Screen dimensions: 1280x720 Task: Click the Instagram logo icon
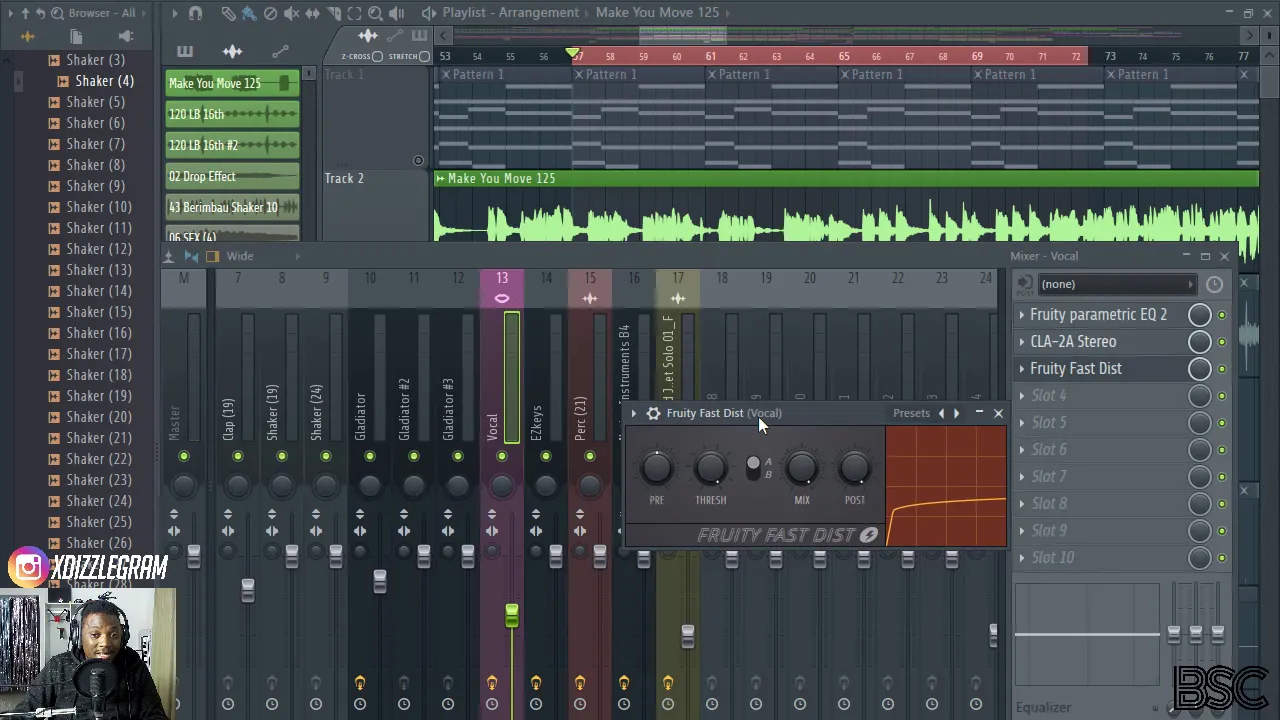click(29, 568)
